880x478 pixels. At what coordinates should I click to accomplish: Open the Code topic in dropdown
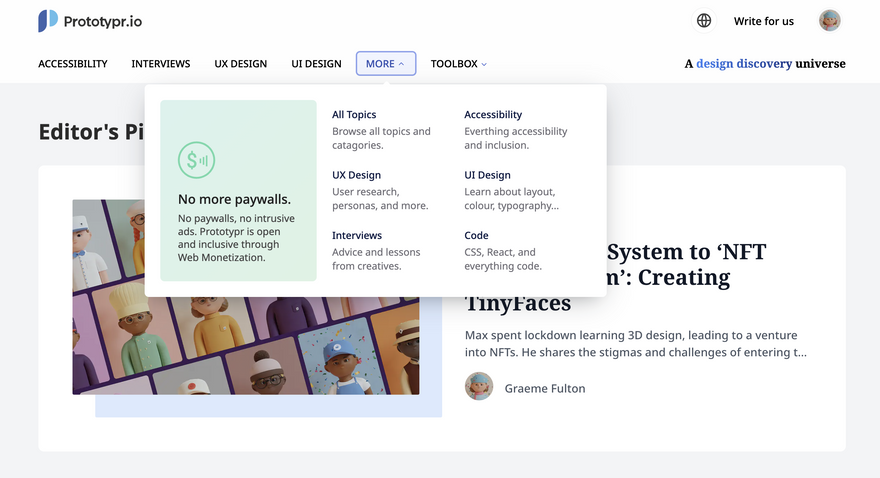coord(476,236)
